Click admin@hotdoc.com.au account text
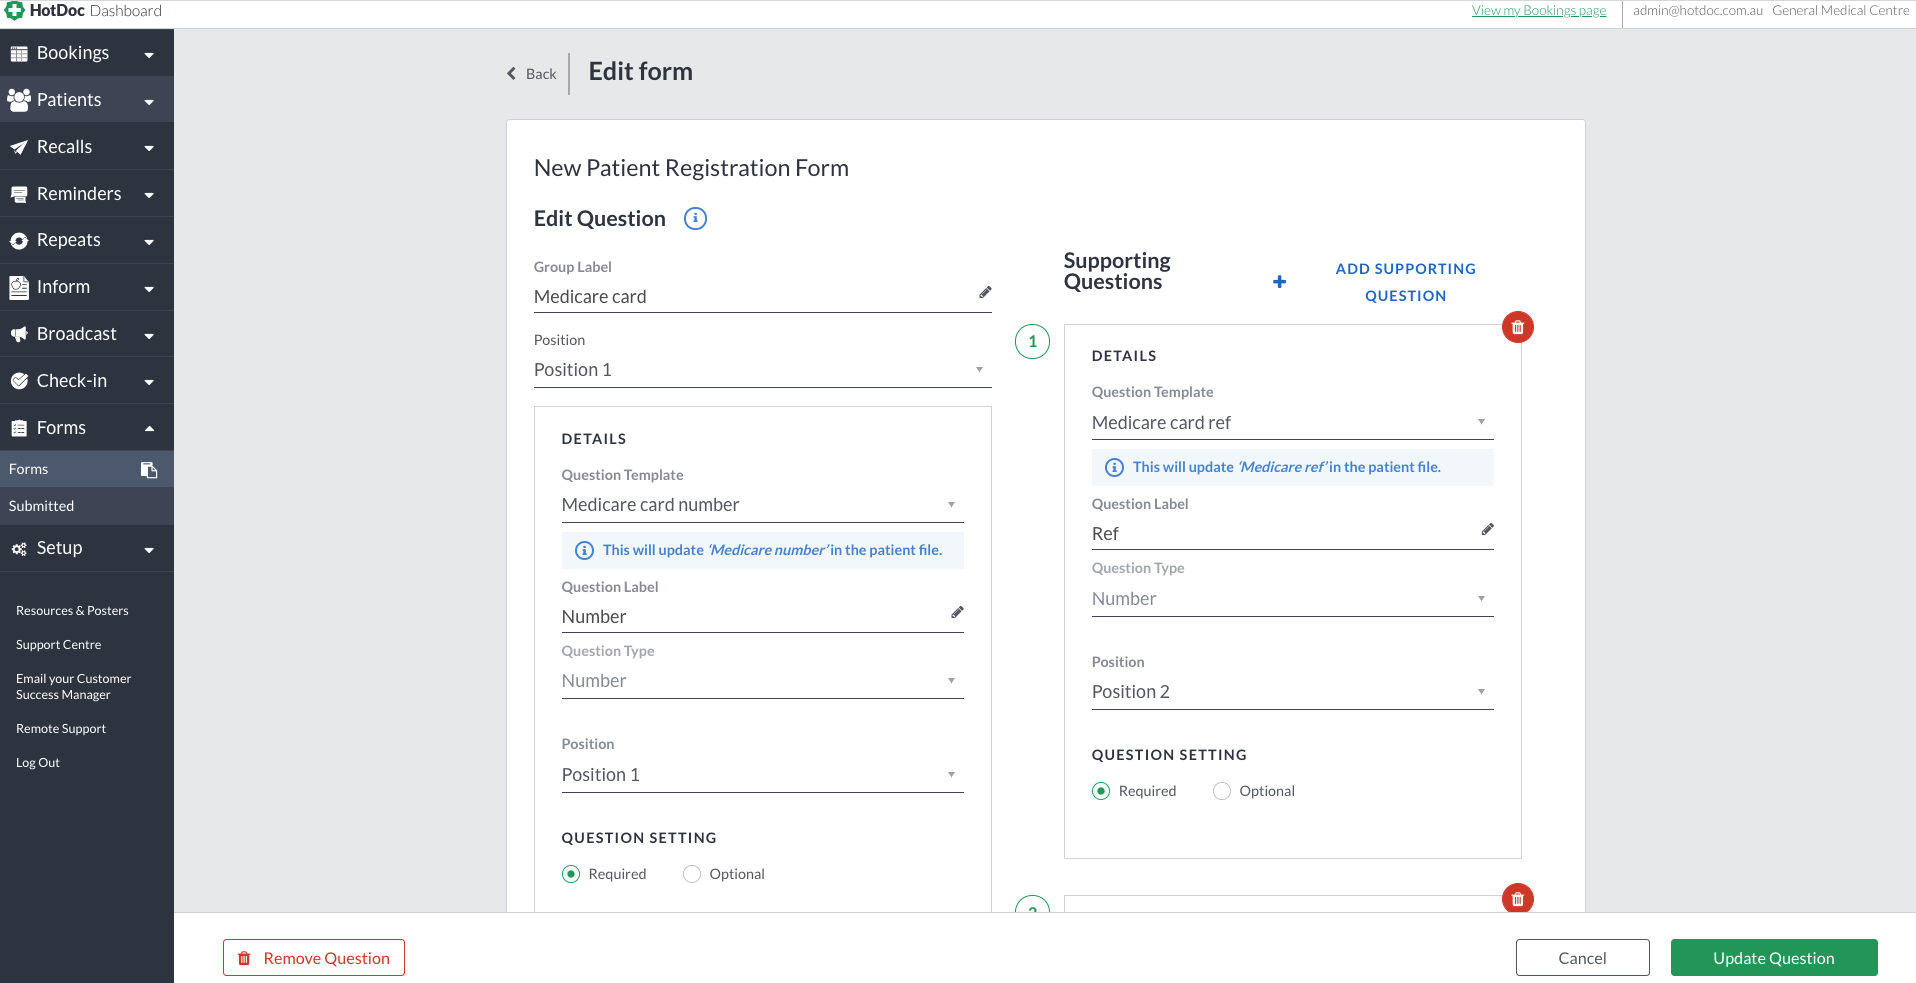Image resolution: width=1916 pixels, height=983 pixels. (x=1697, y=11)
